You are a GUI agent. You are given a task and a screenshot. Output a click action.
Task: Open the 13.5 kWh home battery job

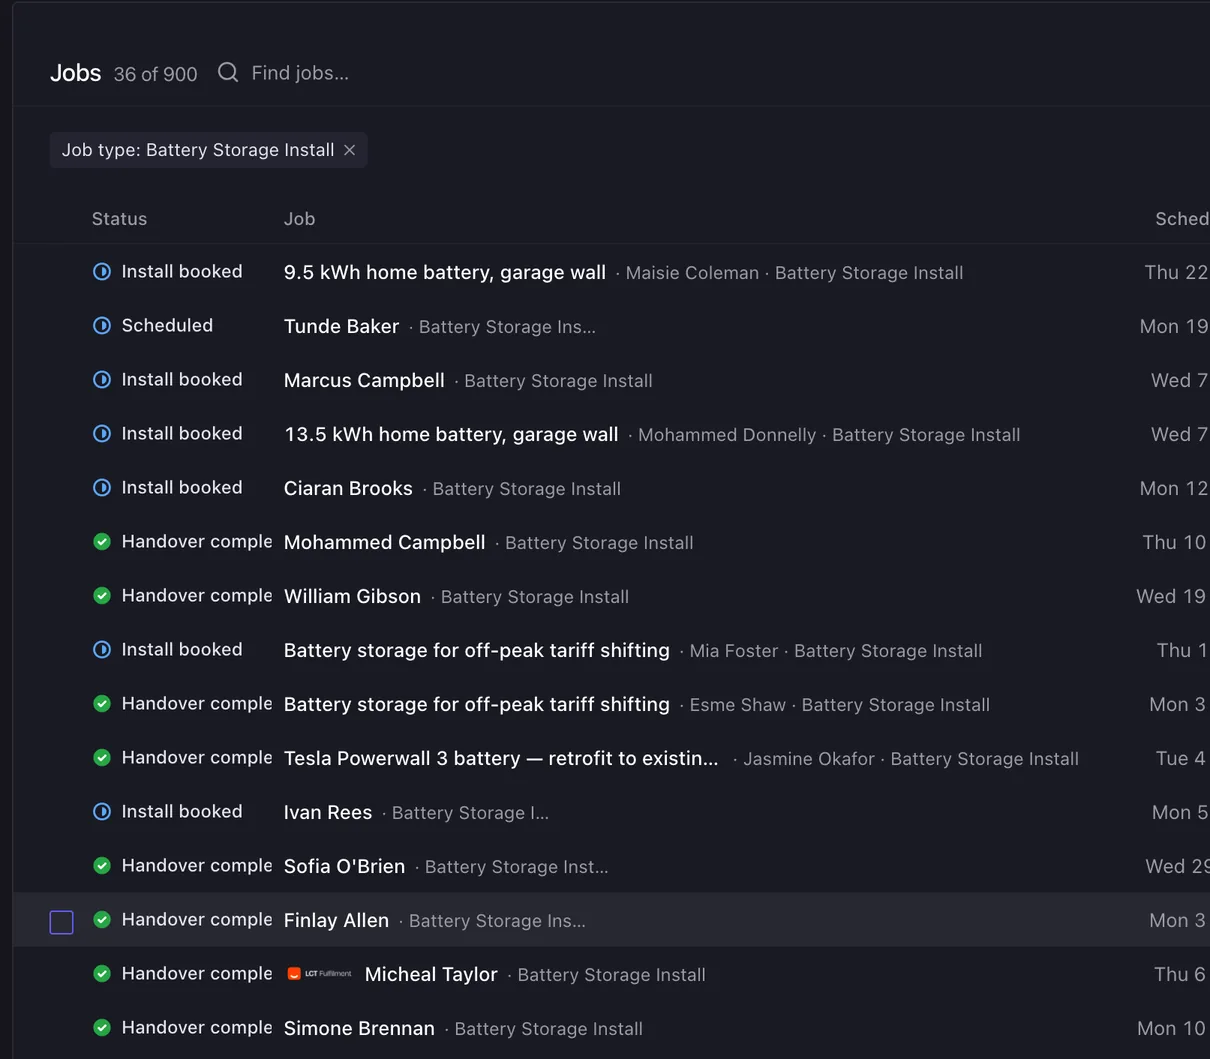[451, 435]
